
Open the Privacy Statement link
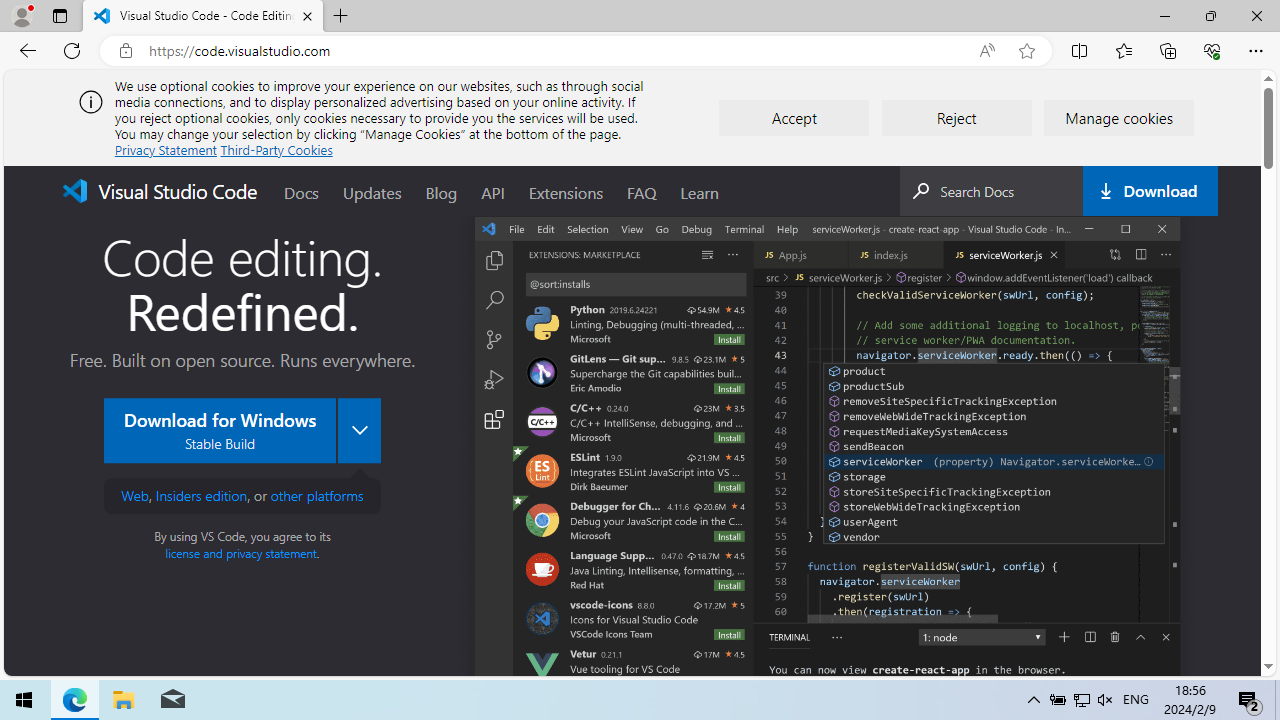[x=166, y=150]
